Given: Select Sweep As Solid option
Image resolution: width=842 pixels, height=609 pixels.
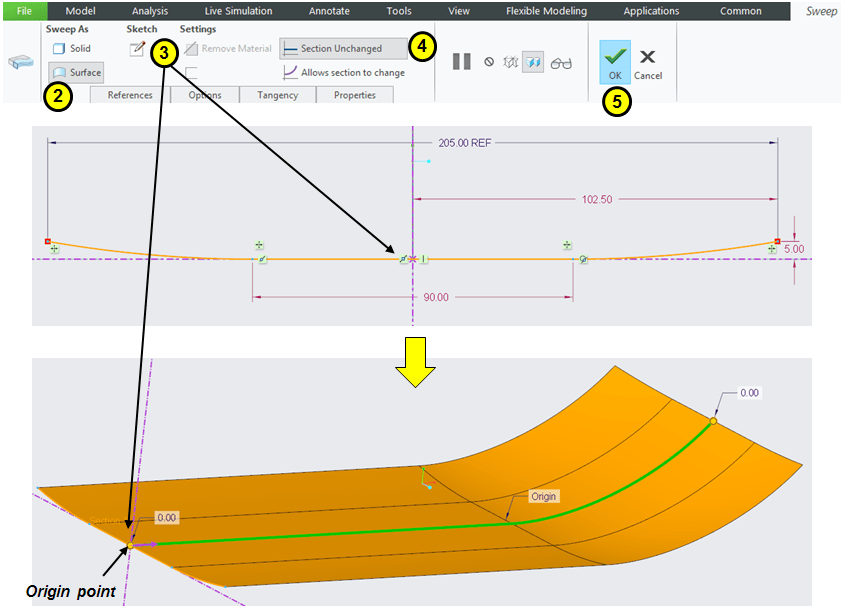Looking at the screenshot, I should [x=71, y=48].
